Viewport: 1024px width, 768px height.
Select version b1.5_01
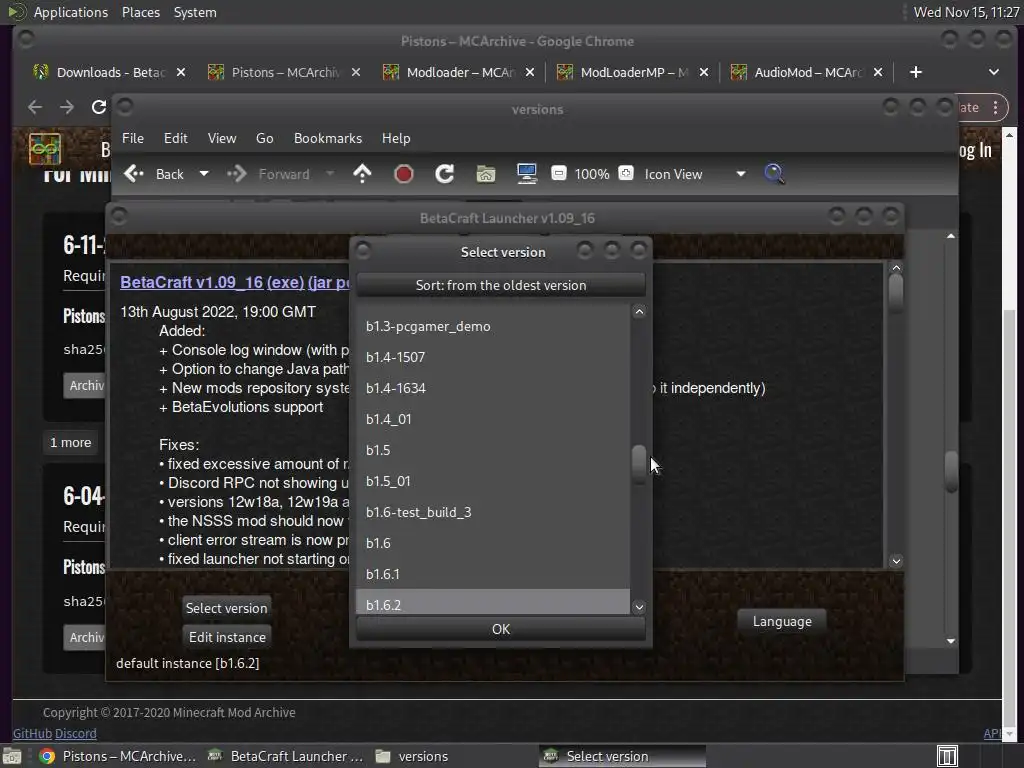coord(493,481)
